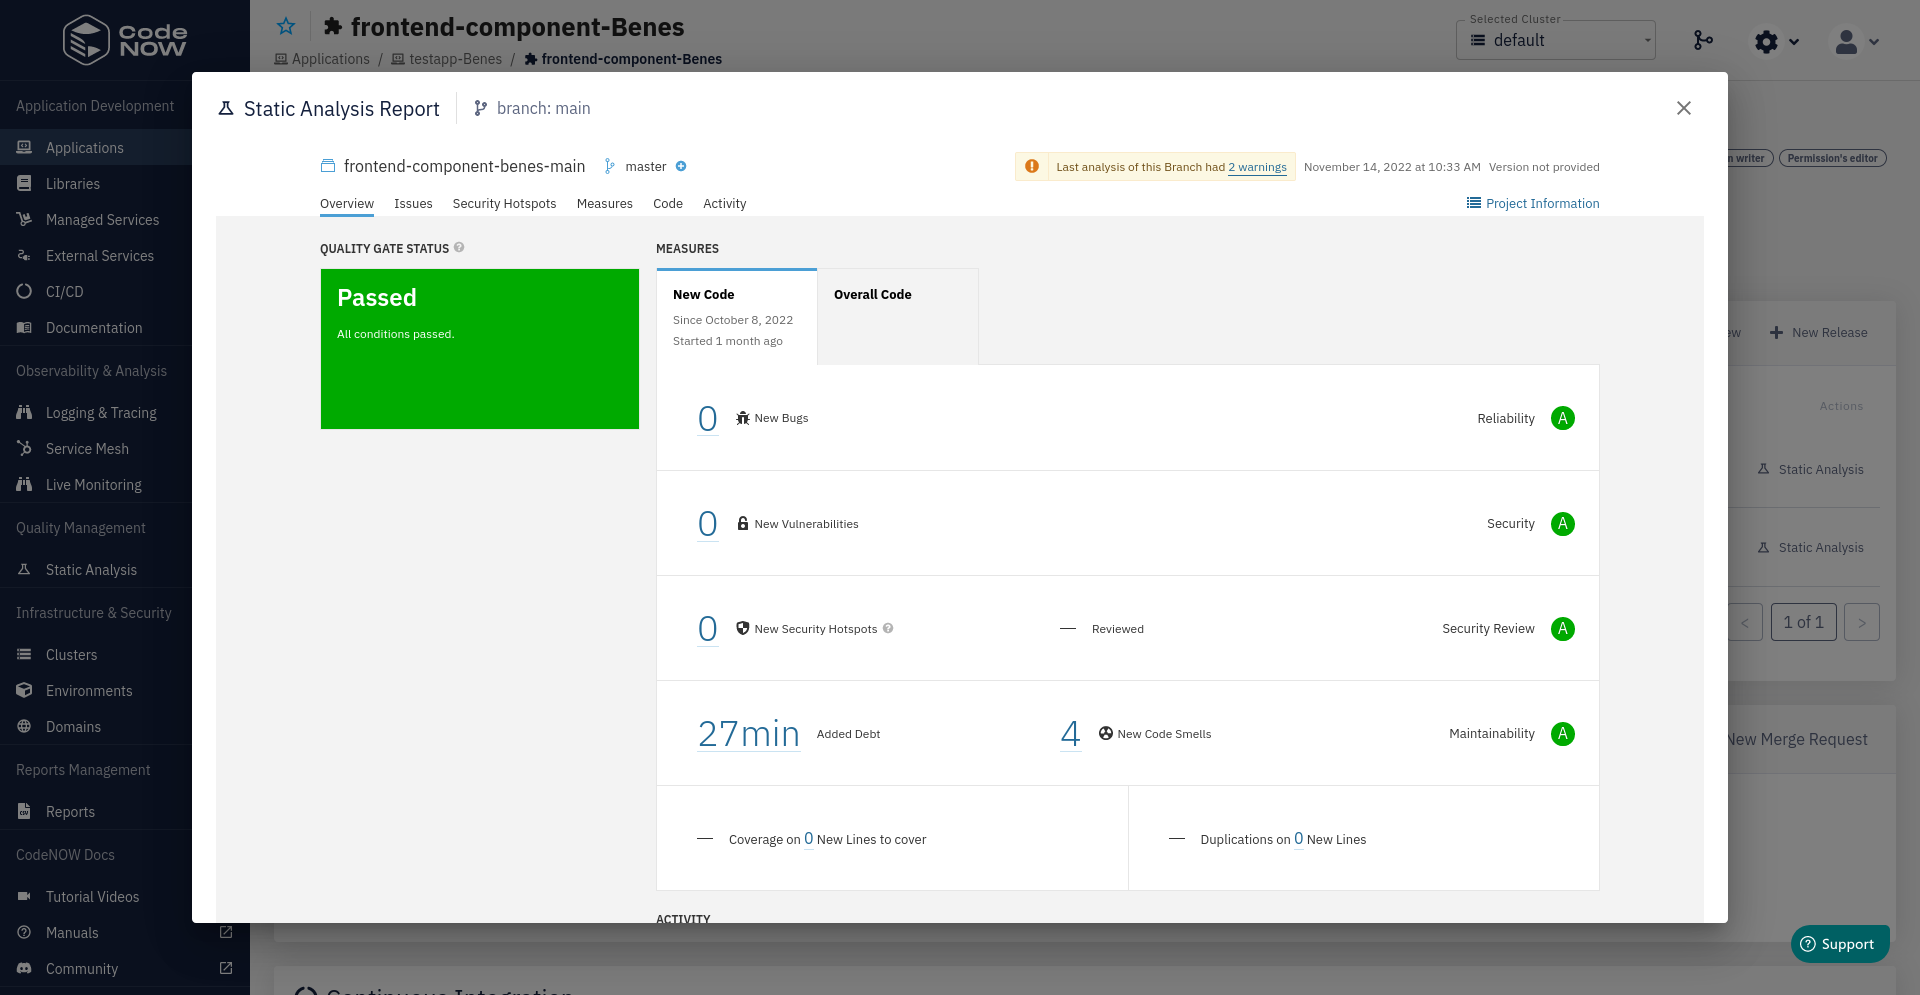Expand the user account menu
The width and height of the screenshot is (1920, 995).
point(1855,41)
